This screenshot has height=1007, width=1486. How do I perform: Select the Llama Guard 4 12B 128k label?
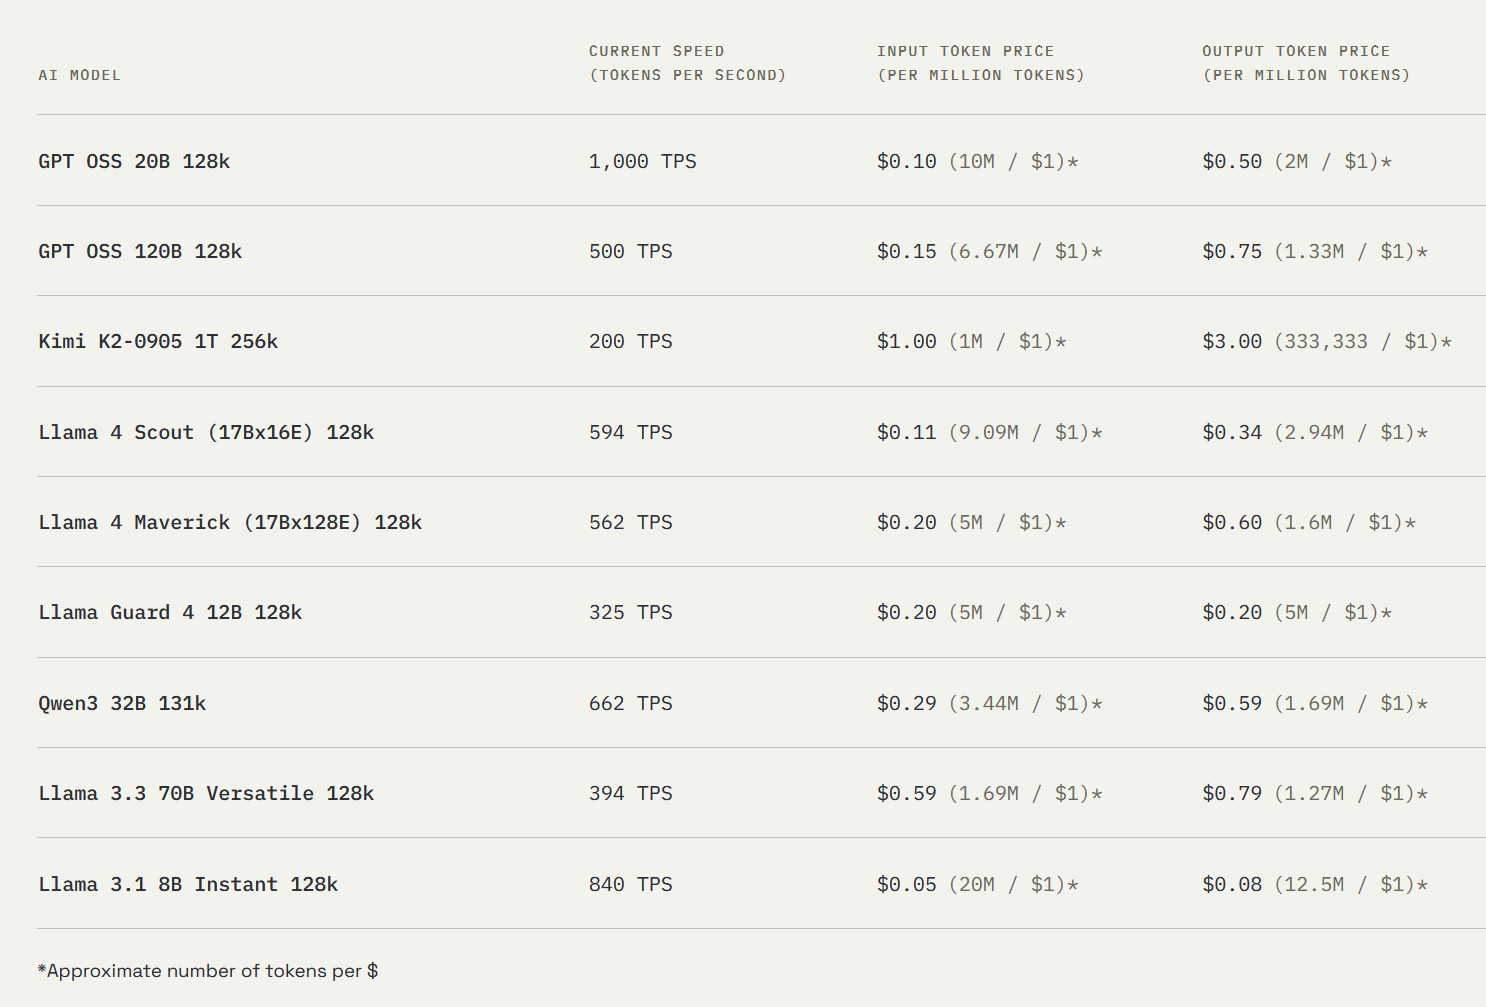click(170, 612)
